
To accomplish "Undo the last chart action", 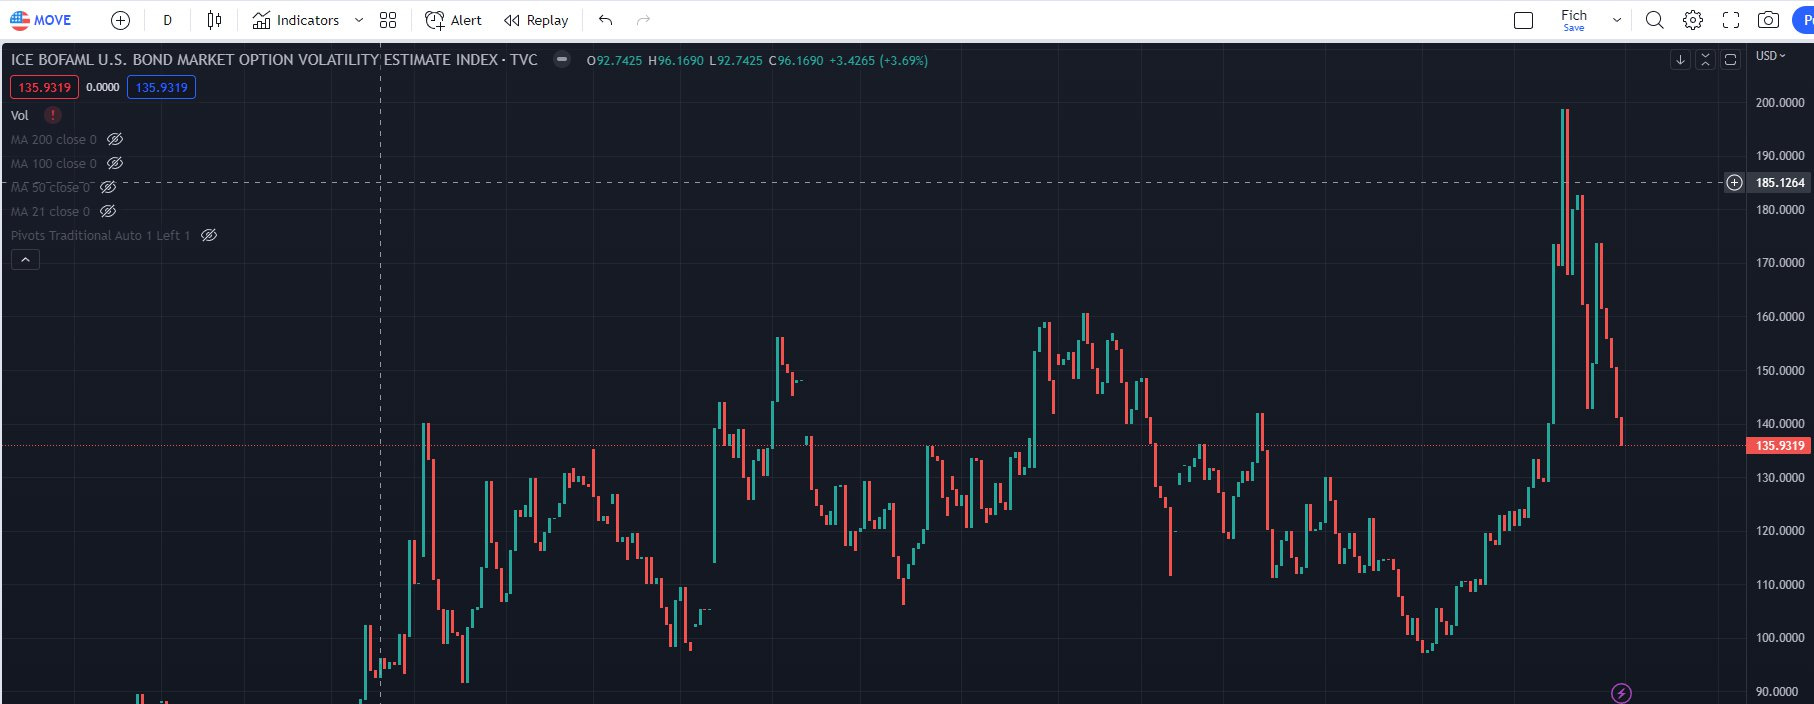I will (x=605, y=20).
